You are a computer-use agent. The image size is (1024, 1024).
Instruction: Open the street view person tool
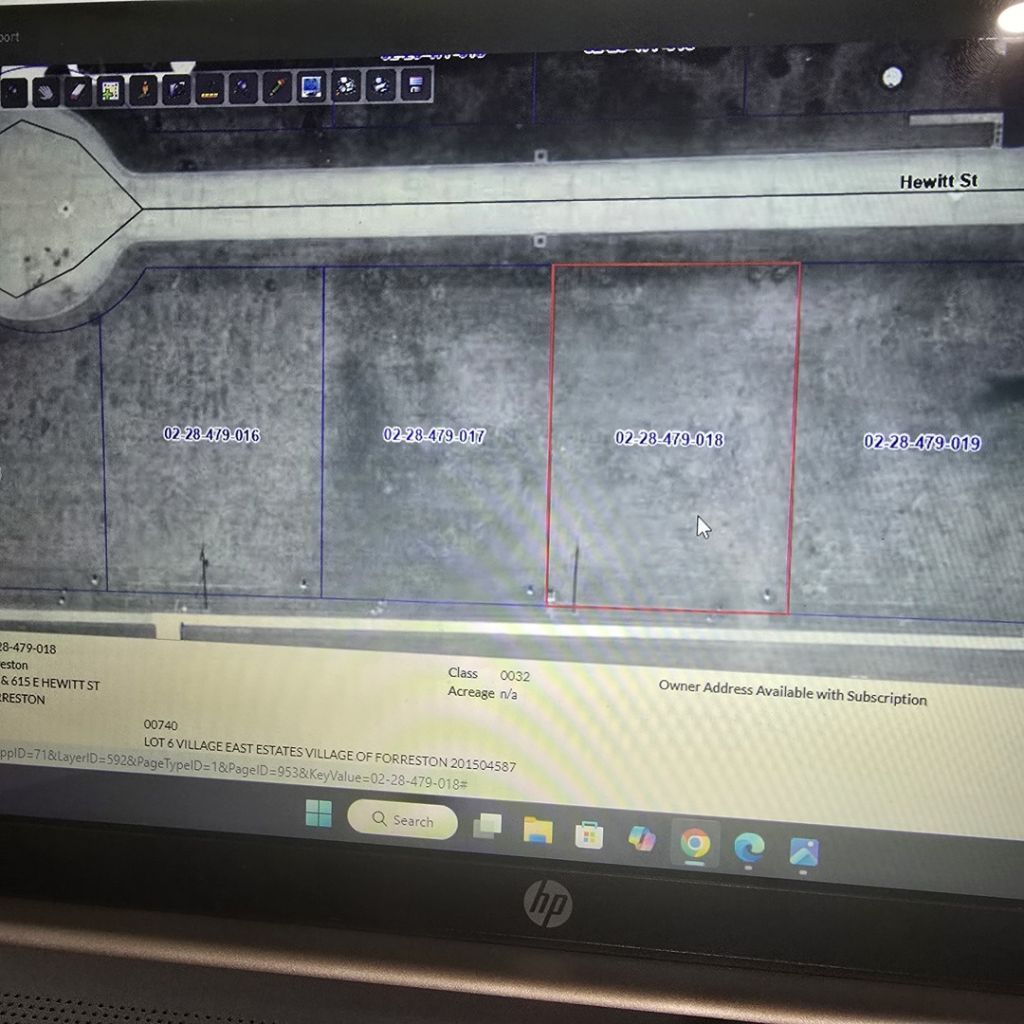144,90
